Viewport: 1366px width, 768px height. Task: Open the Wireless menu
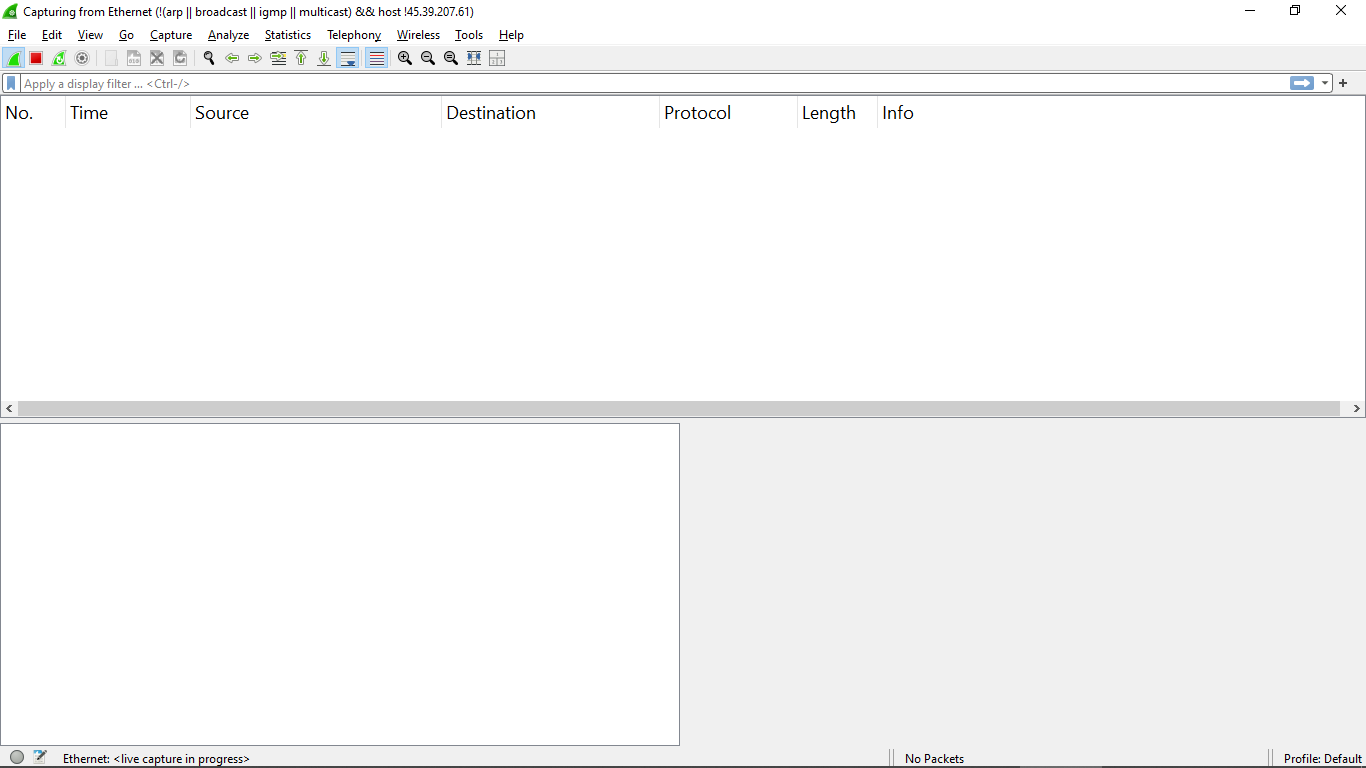point(418,35)
